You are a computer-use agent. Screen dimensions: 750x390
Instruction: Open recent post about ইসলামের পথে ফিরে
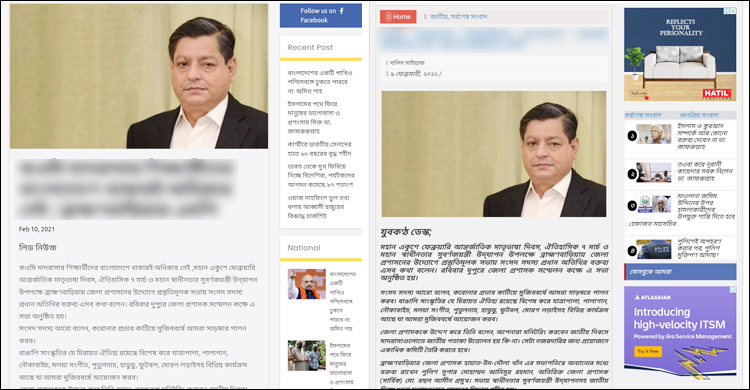pos(314,117)
